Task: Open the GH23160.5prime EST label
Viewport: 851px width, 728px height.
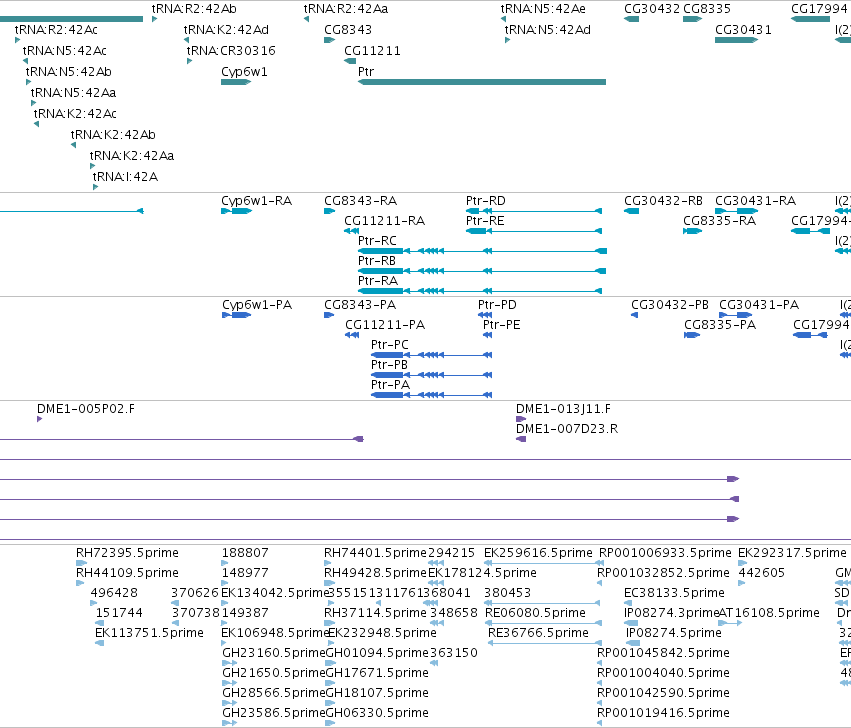Action: coord(274,653)
